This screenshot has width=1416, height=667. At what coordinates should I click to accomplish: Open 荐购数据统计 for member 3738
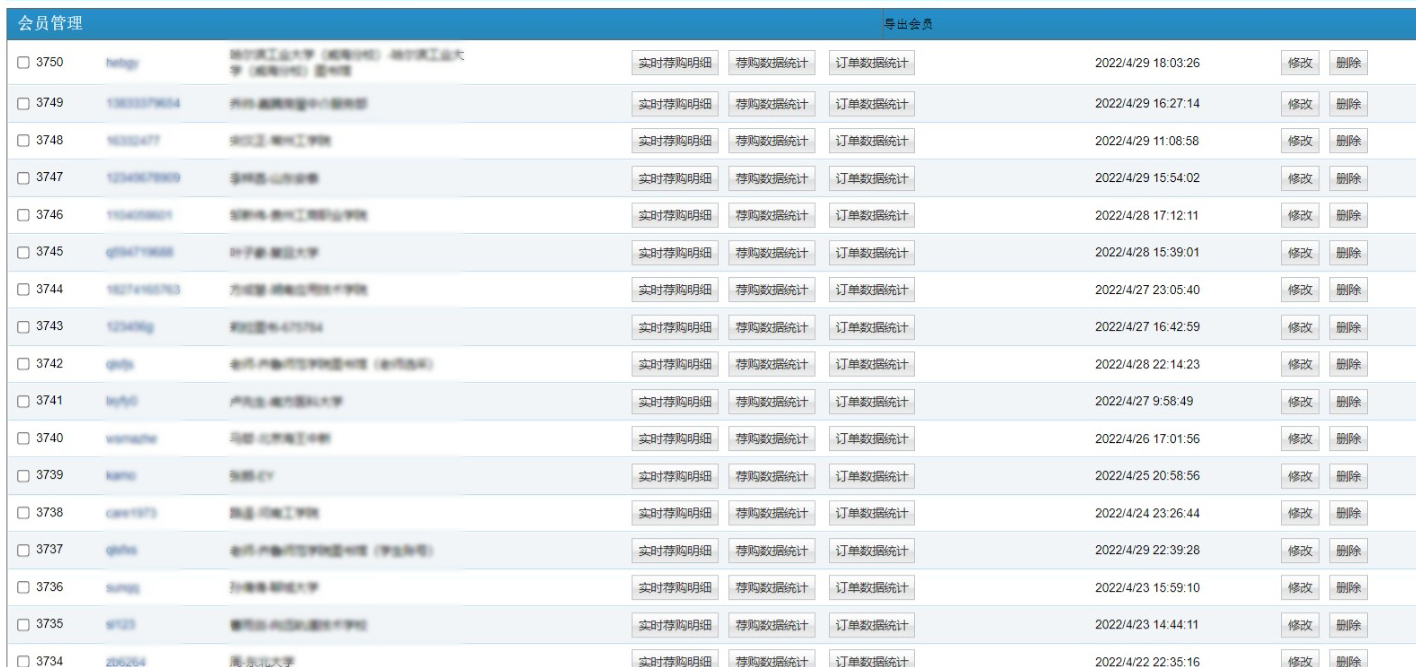pos(771,514)
